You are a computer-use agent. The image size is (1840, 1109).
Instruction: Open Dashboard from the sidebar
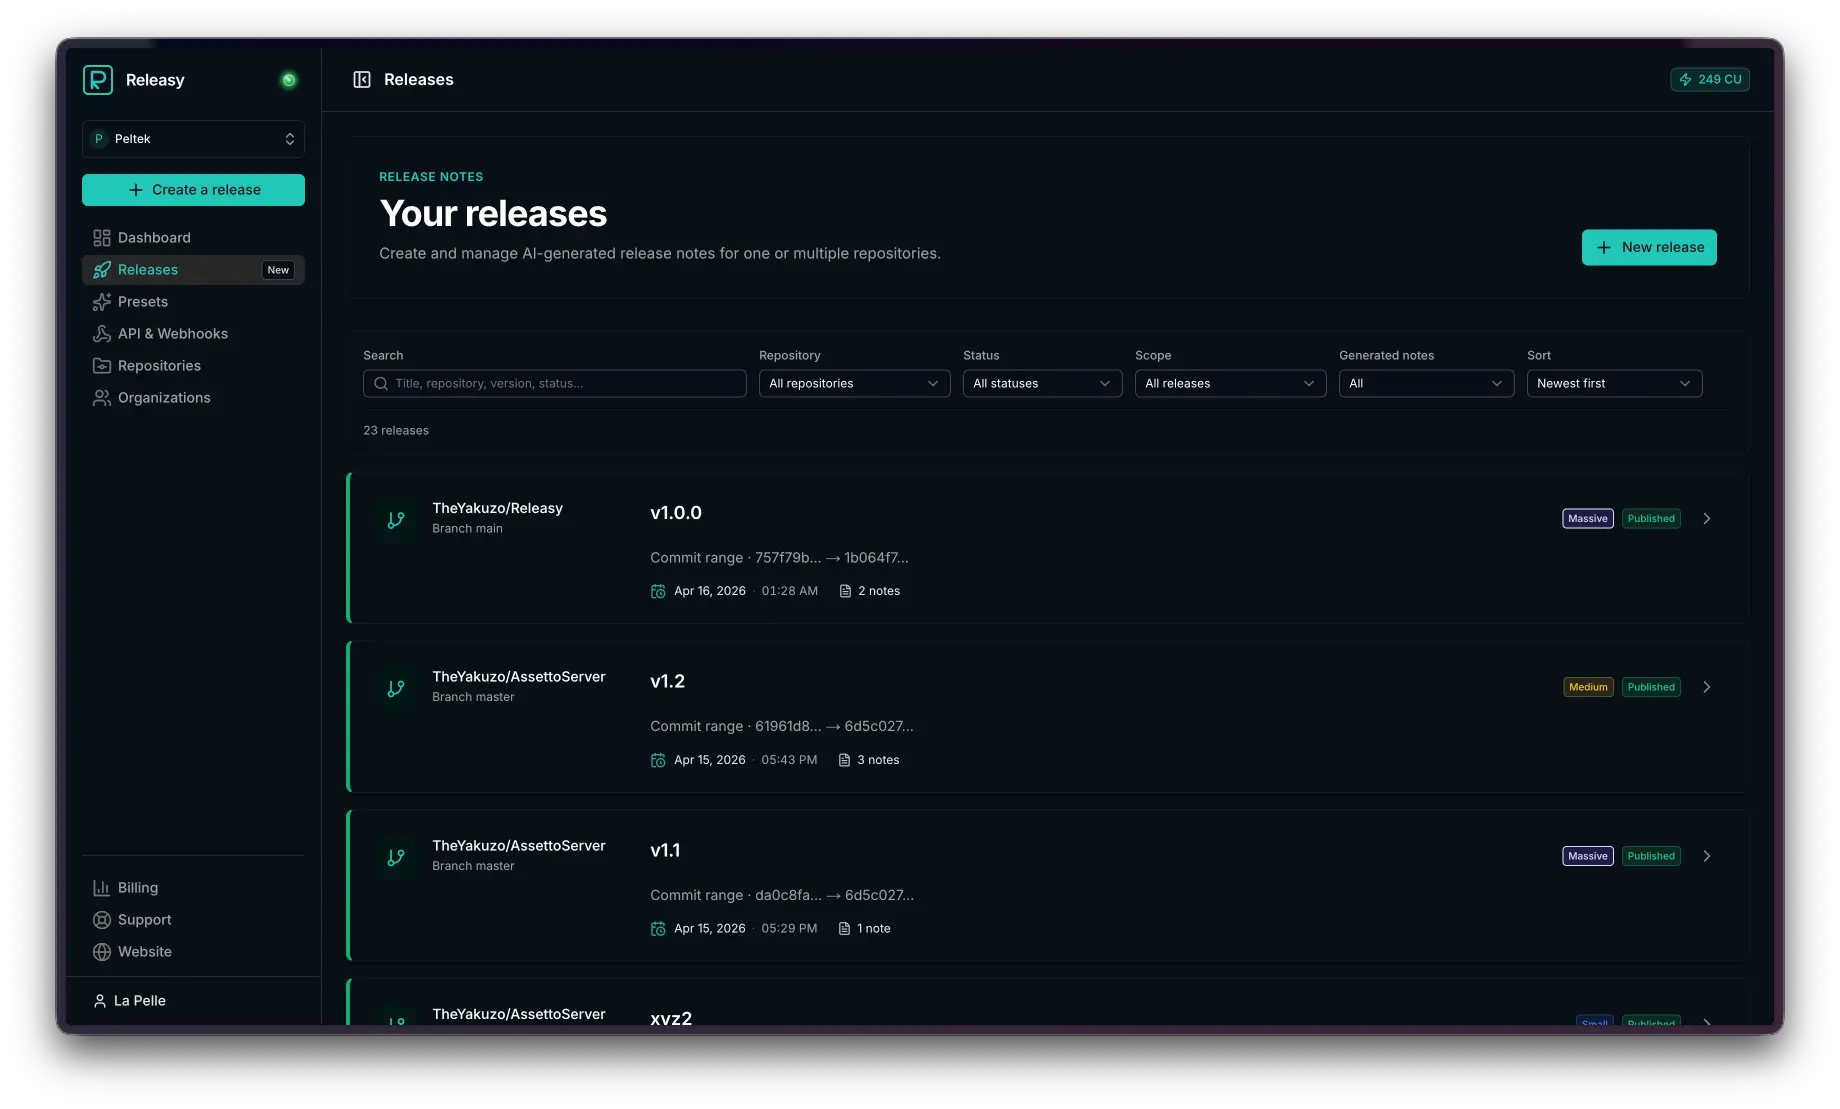pyautogui.click(x=193, y=238)
